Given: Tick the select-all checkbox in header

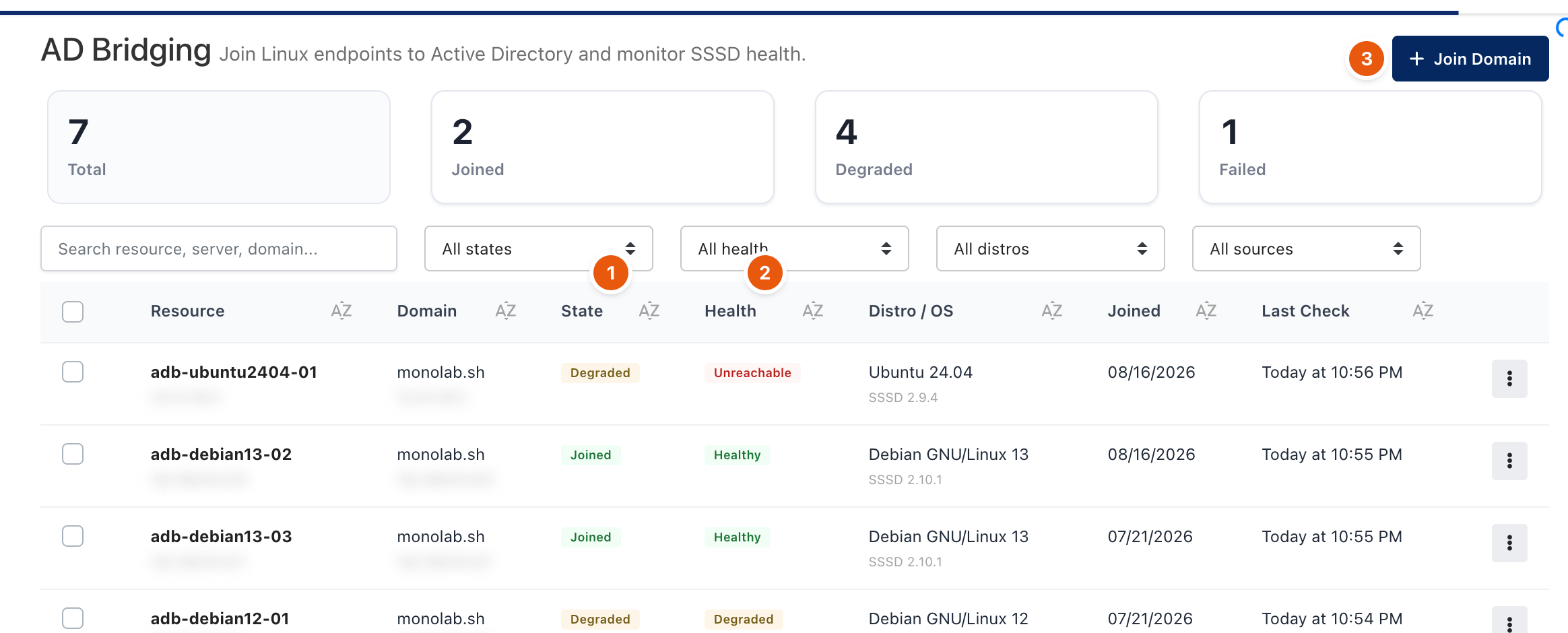Looking at the screenshot, I should [73, 312].
